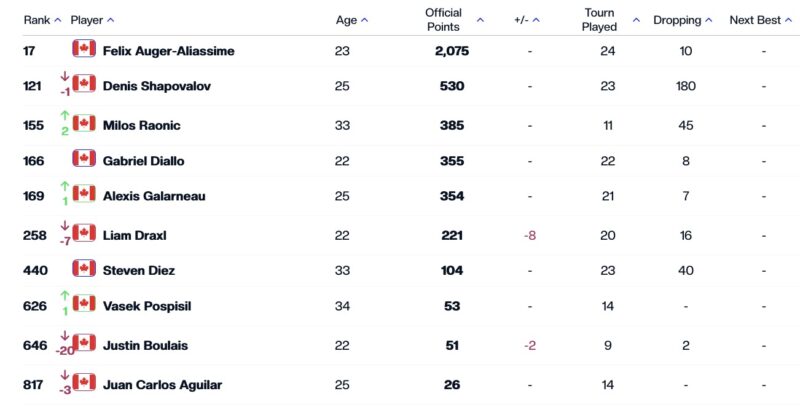Viewport: 800px width, 407px height.
Task: Open Alexis Galarneau's player profile link
Action: coord(154,196)
